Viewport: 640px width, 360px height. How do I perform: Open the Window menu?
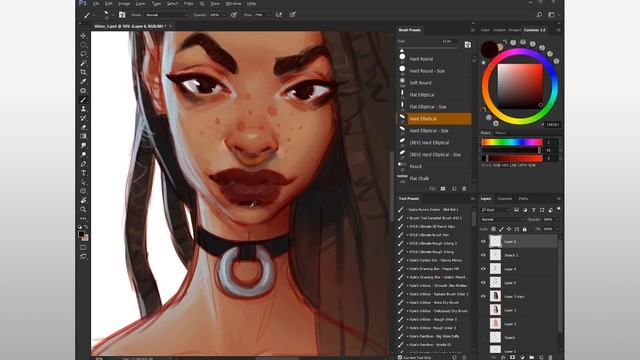233,4
